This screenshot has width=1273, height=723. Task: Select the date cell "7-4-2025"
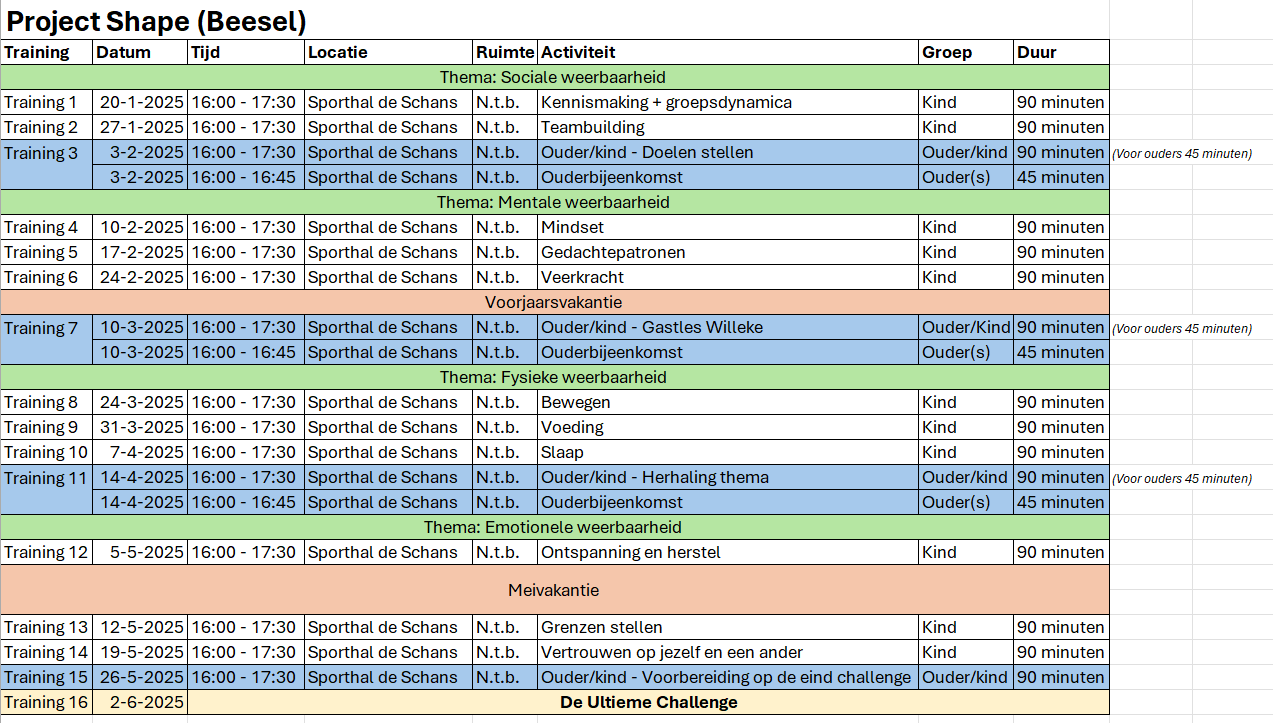[140, 452]
